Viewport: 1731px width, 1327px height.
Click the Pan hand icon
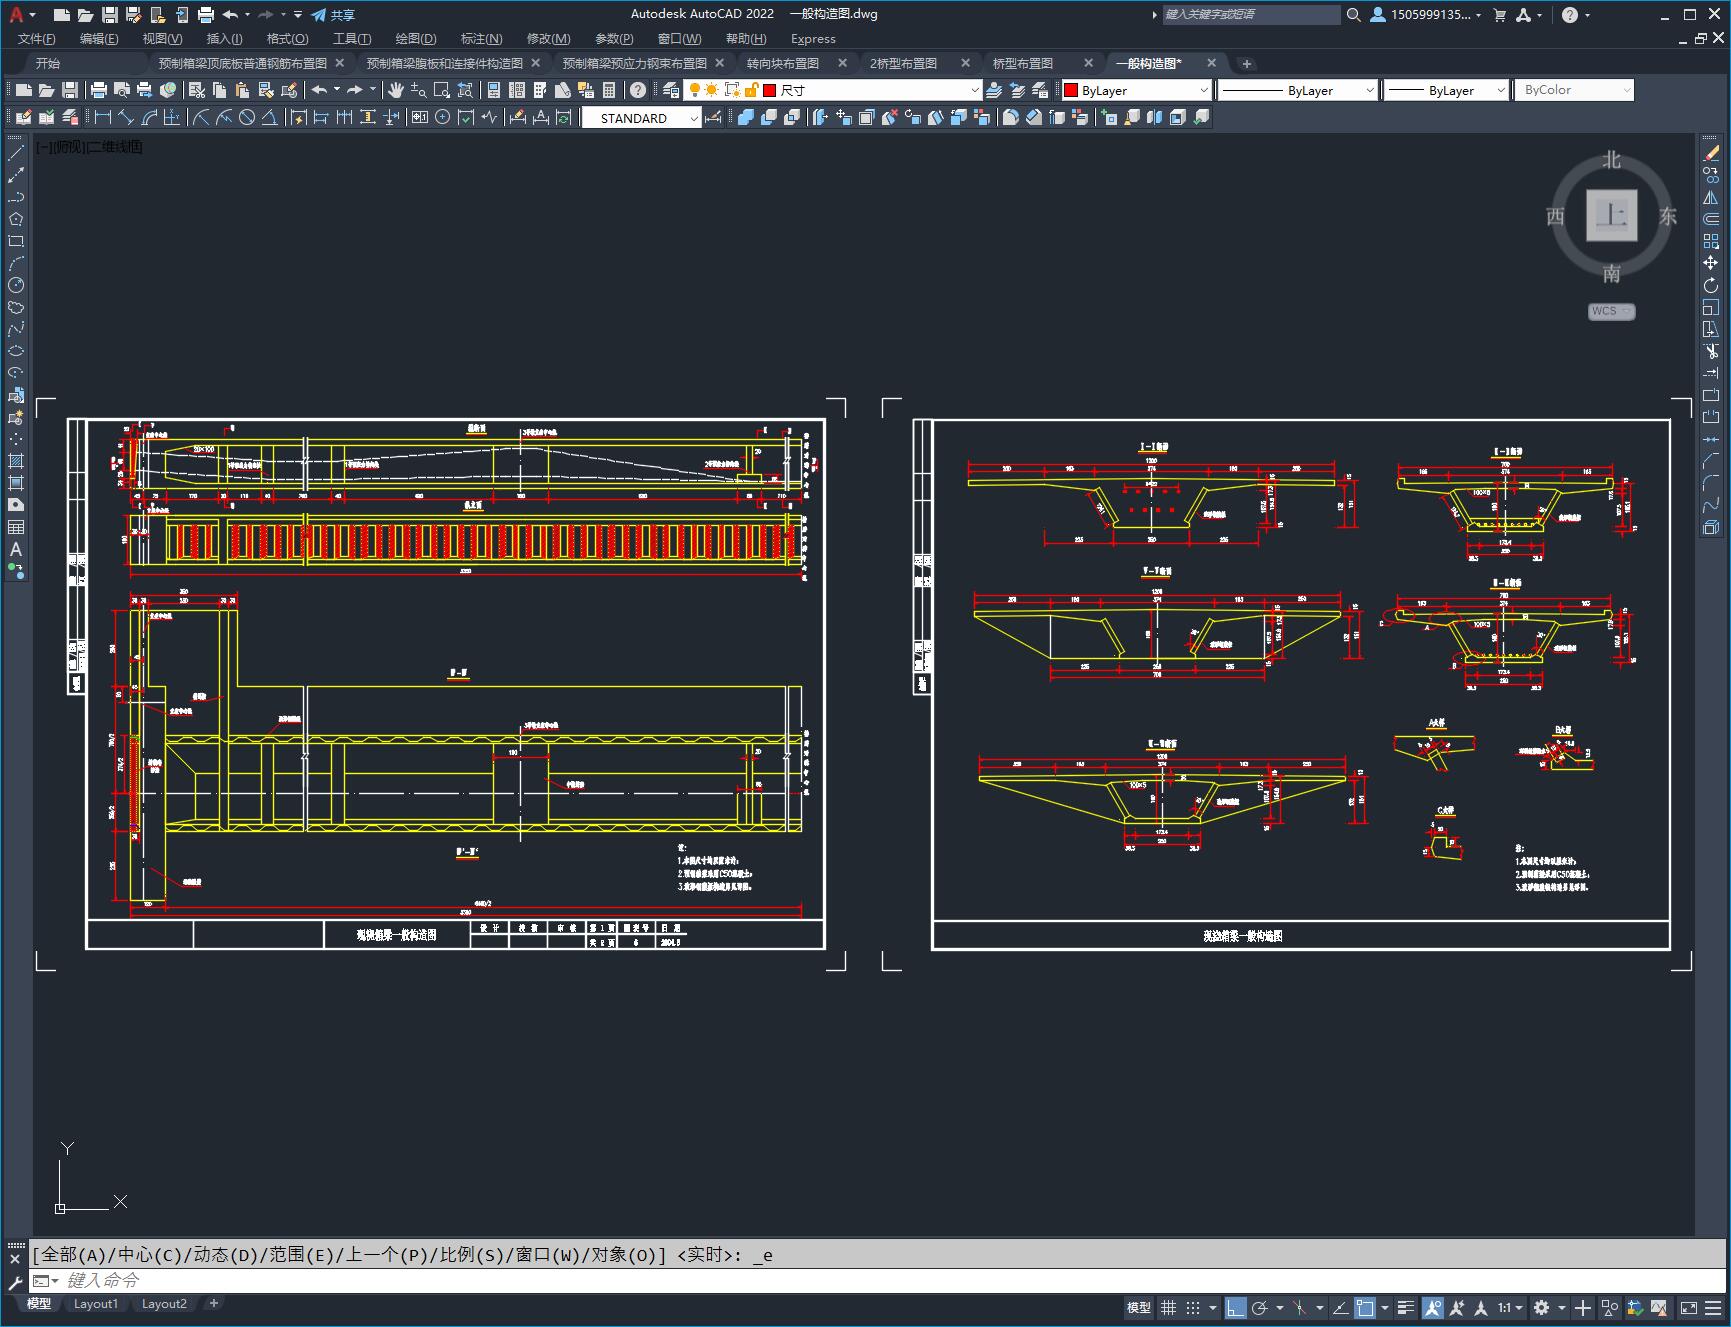coord(396,90)
